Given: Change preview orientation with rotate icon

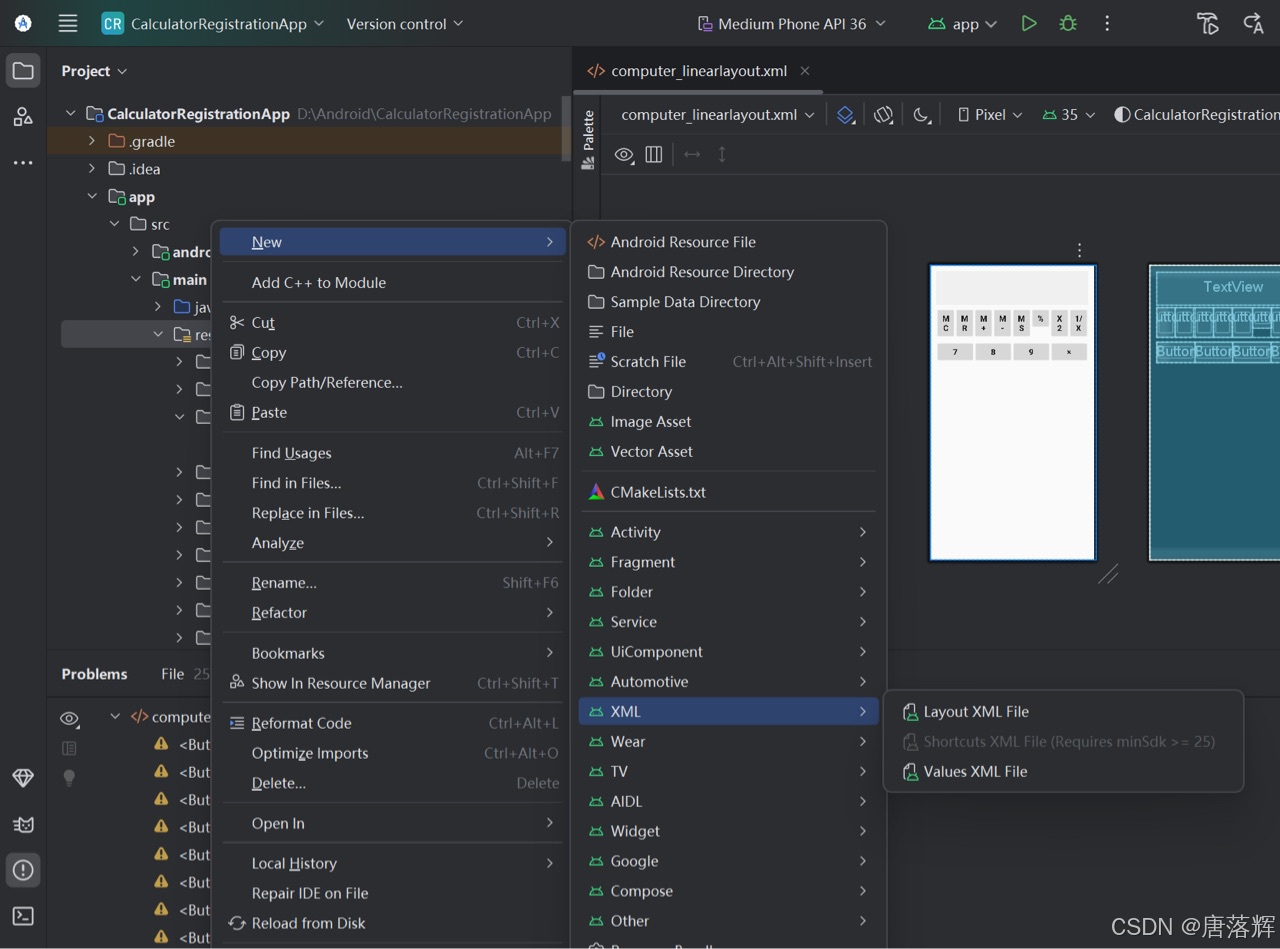Looking at the screenshot, I should click(x=883, y=114).
